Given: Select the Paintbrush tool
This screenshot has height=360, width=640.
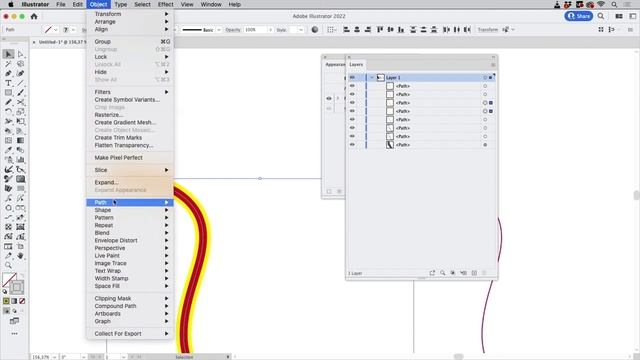Looking at the screenshot, I should click(20, 93).
